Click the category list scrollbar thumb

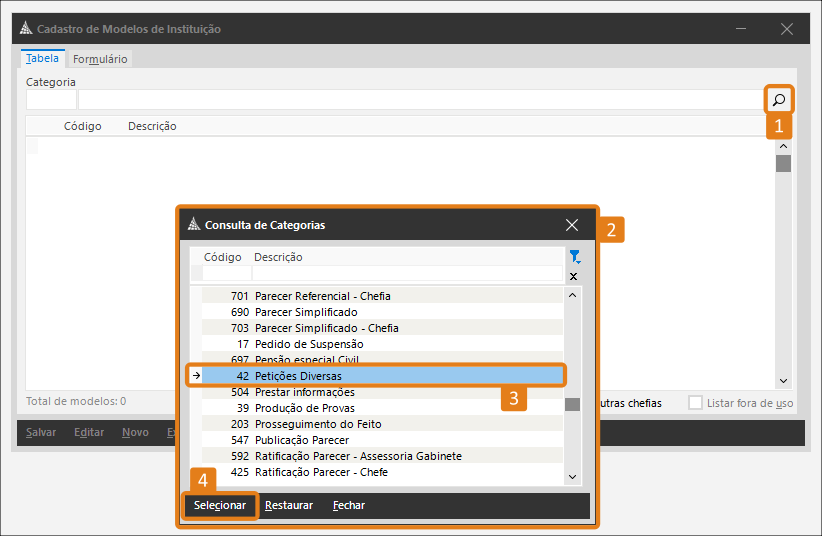pos(572,404)
